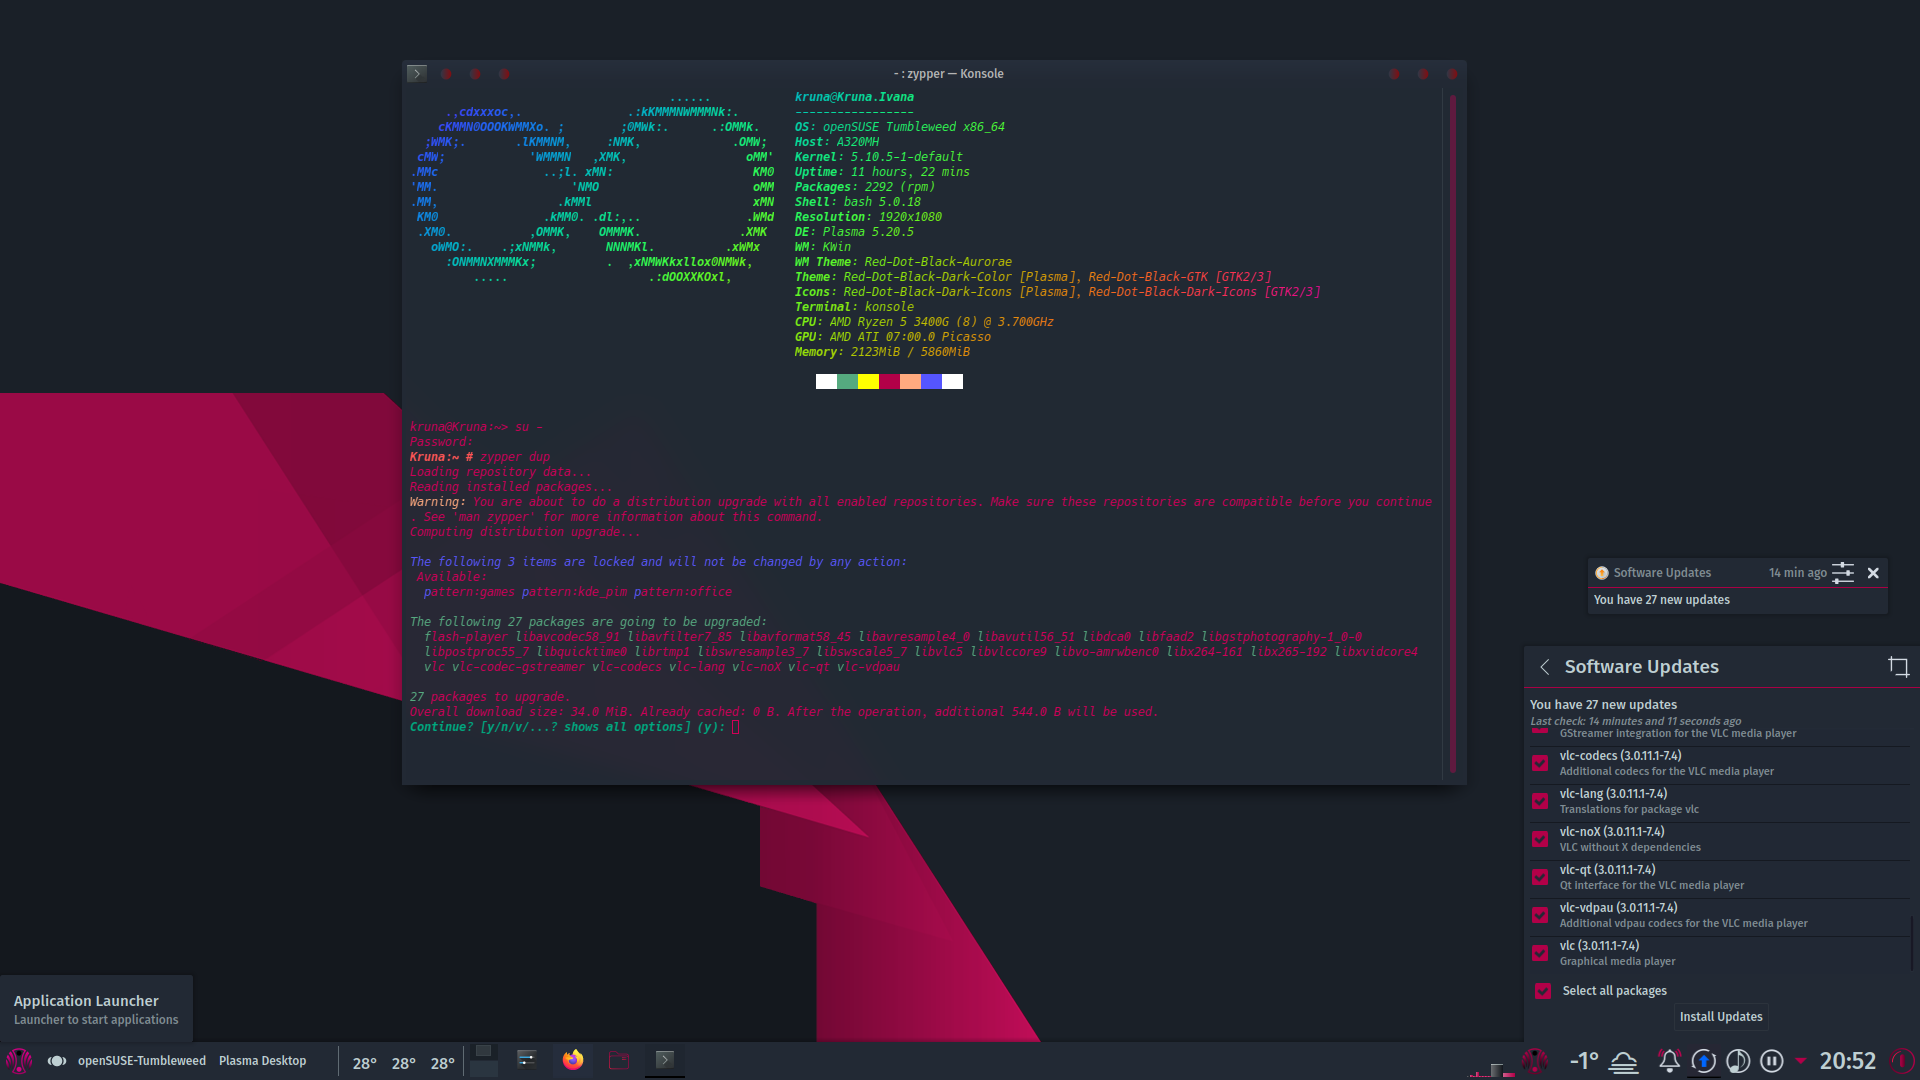Click the vlc-qt (3.0.11.1-7.4) entry text
This screenshot has height=1080, width=1920.
[x=1607, y=870]
